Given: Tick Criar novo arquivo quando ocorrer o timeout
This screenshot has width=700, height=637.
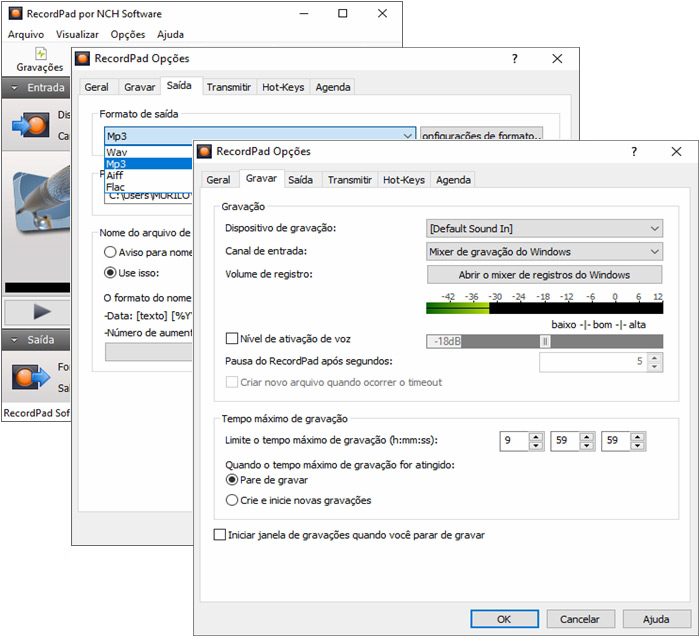Looking at the screenshot, I should pos(232,382).
